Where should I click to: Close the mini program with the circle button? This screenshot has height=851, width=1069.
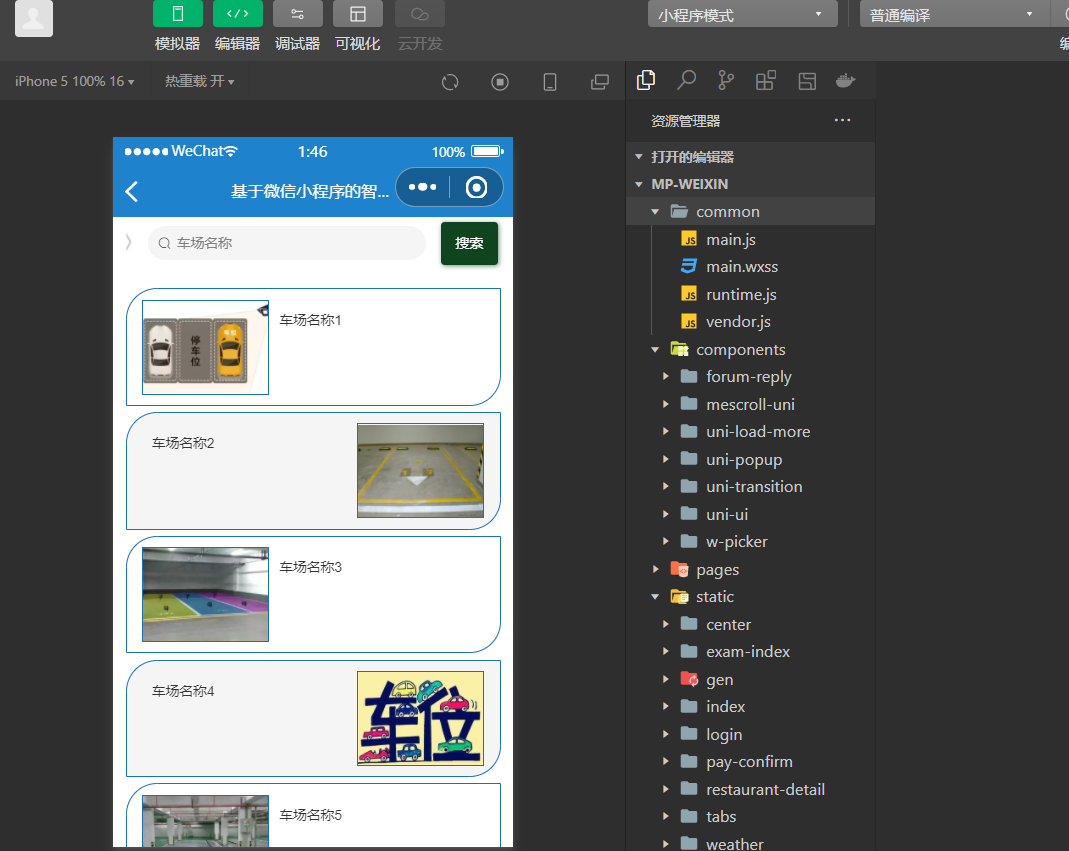pyautogui.click(x=477, y=187)
